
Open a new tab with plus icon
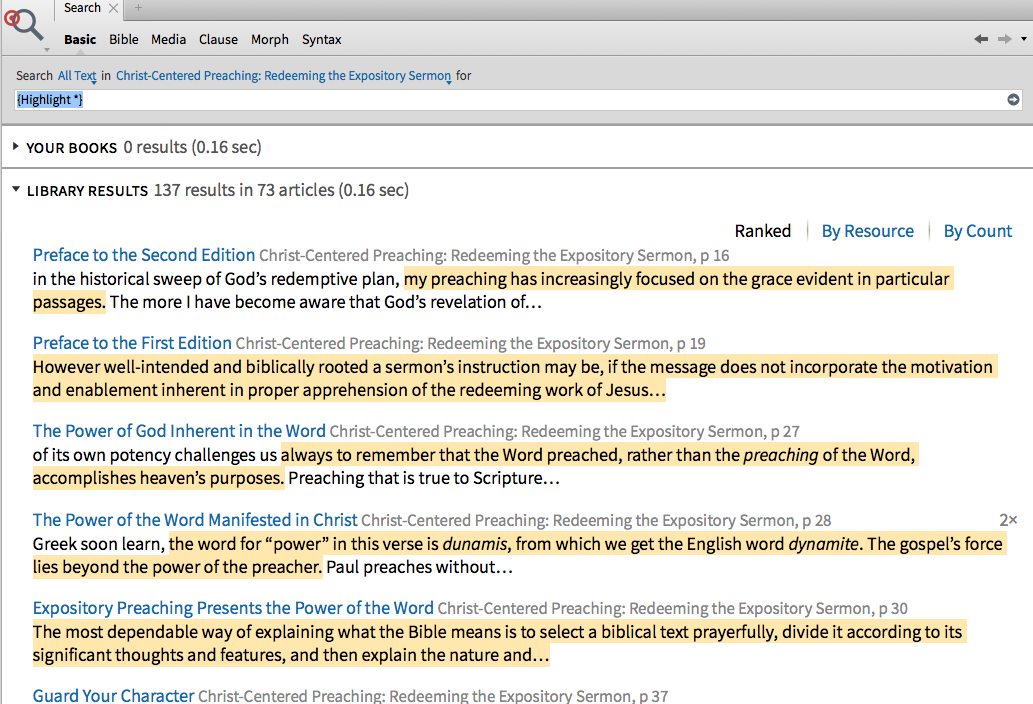(138, 8)
